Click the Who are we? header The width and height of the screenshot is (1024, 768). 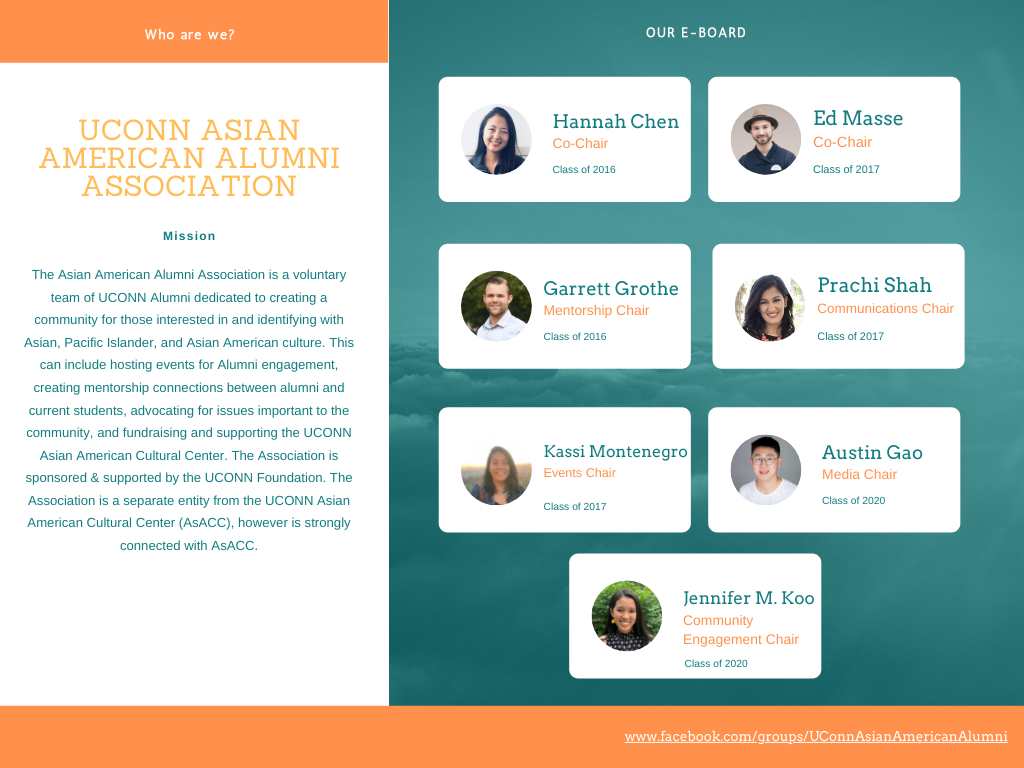point(189,35)
